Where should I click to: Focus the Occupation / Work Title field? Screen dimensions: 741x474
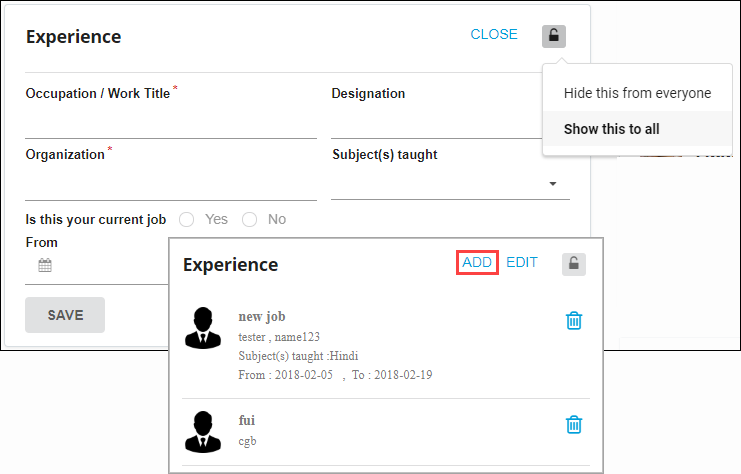[170, 124]
